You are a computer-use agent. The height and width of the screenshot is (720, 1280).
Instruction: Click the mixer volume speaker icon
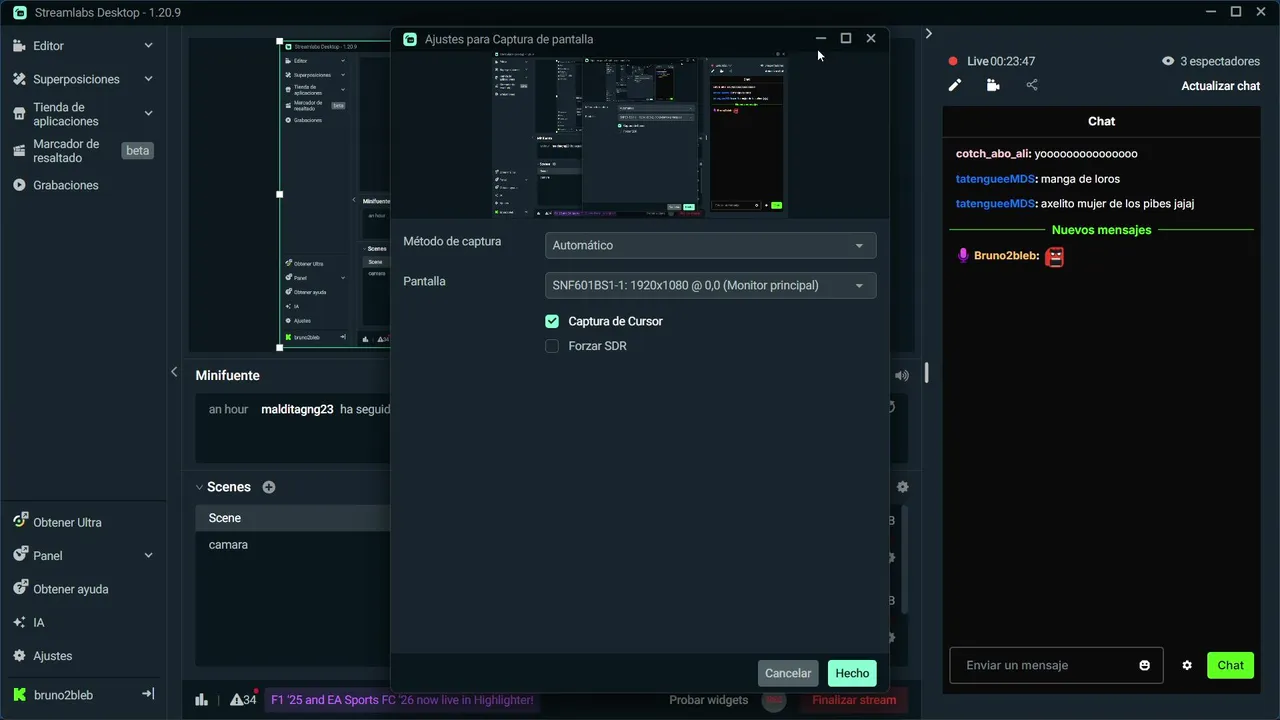pyautogui.click(x=902, y=376)
